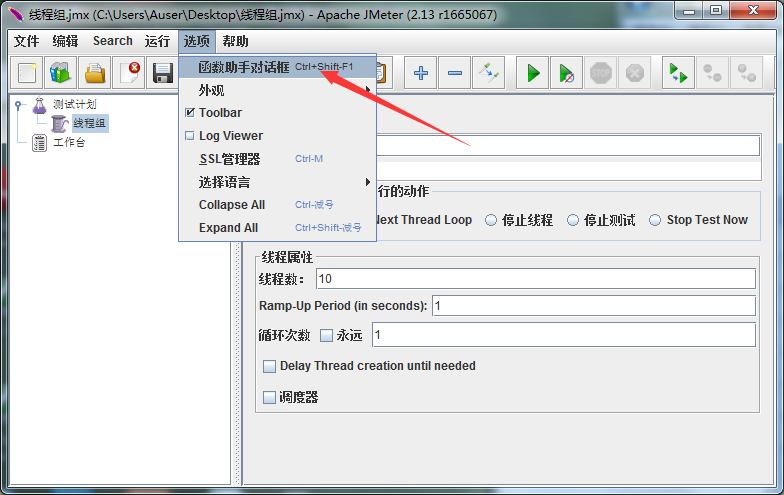Open SSL管理器 from the menu

(277, 159)
